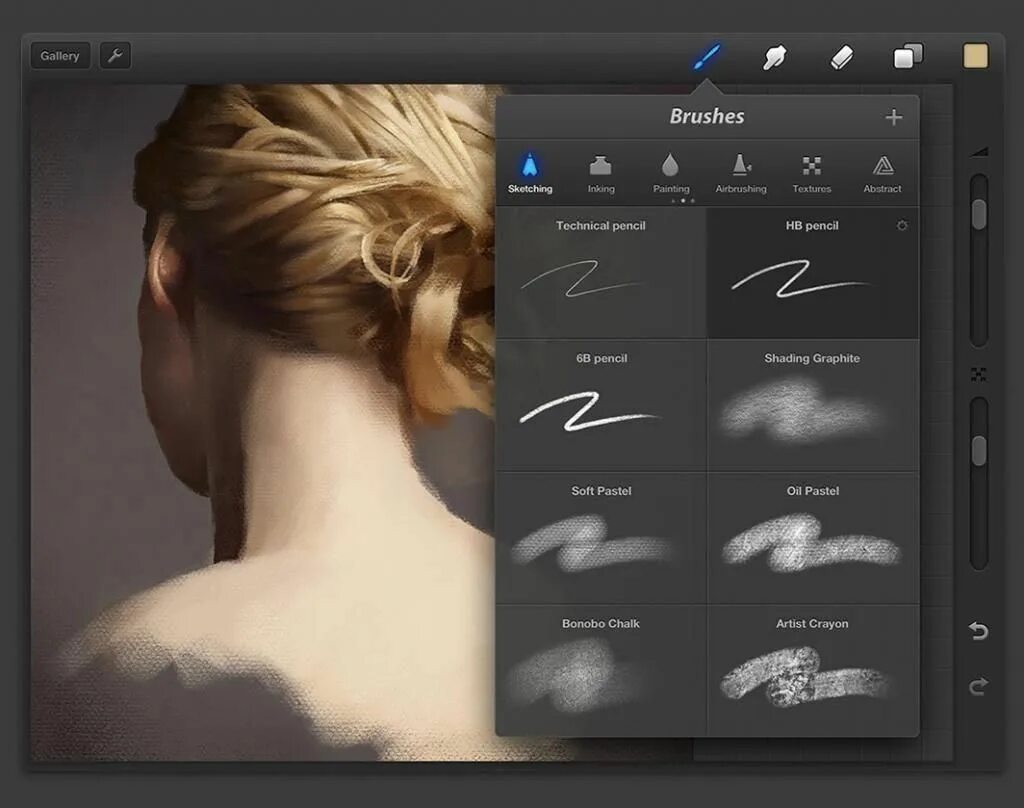
Task: Open the Abstract brush category
Action: pos(882,174)
